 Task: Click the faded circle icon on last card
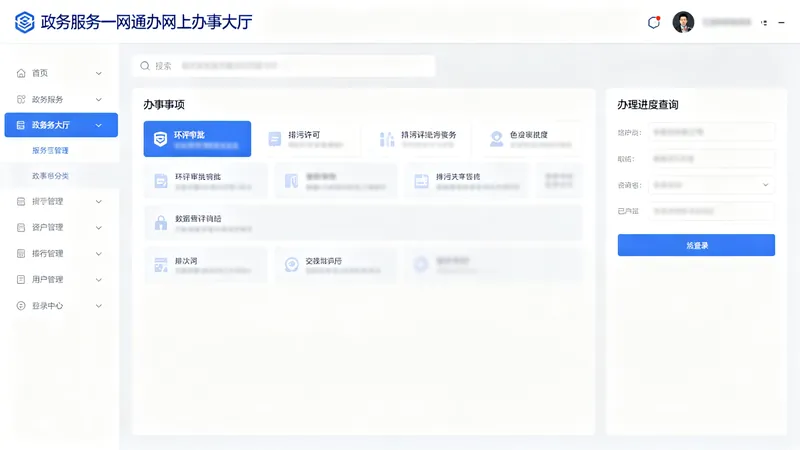point(421,264)
